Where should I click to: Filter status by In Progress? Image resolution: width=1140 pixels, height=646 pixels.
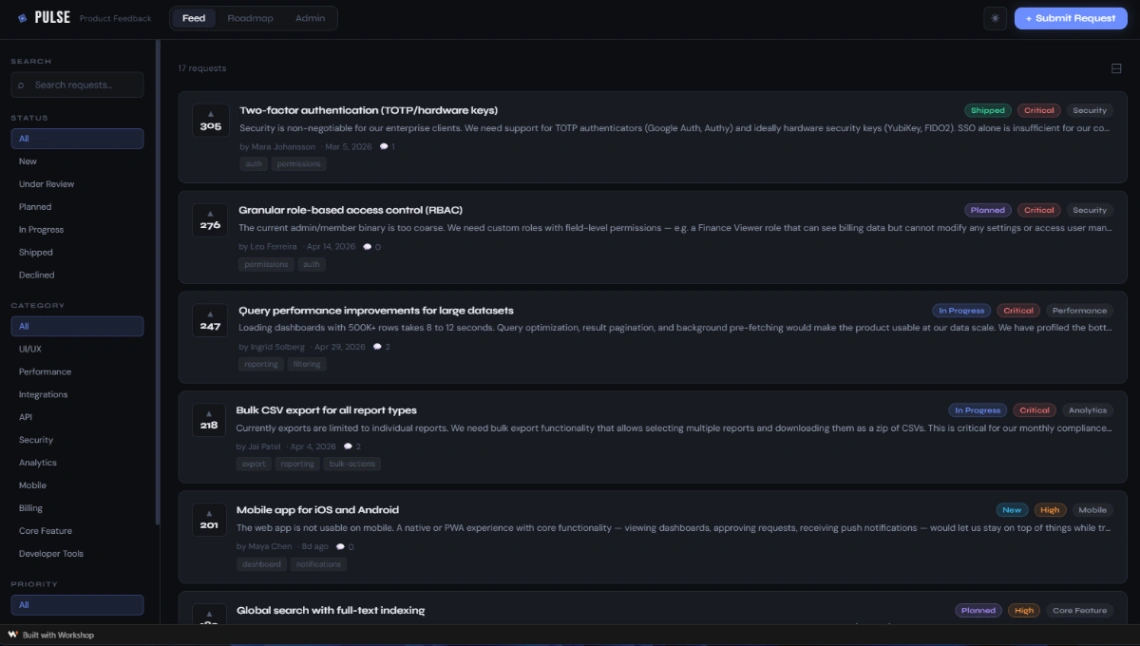77,230
